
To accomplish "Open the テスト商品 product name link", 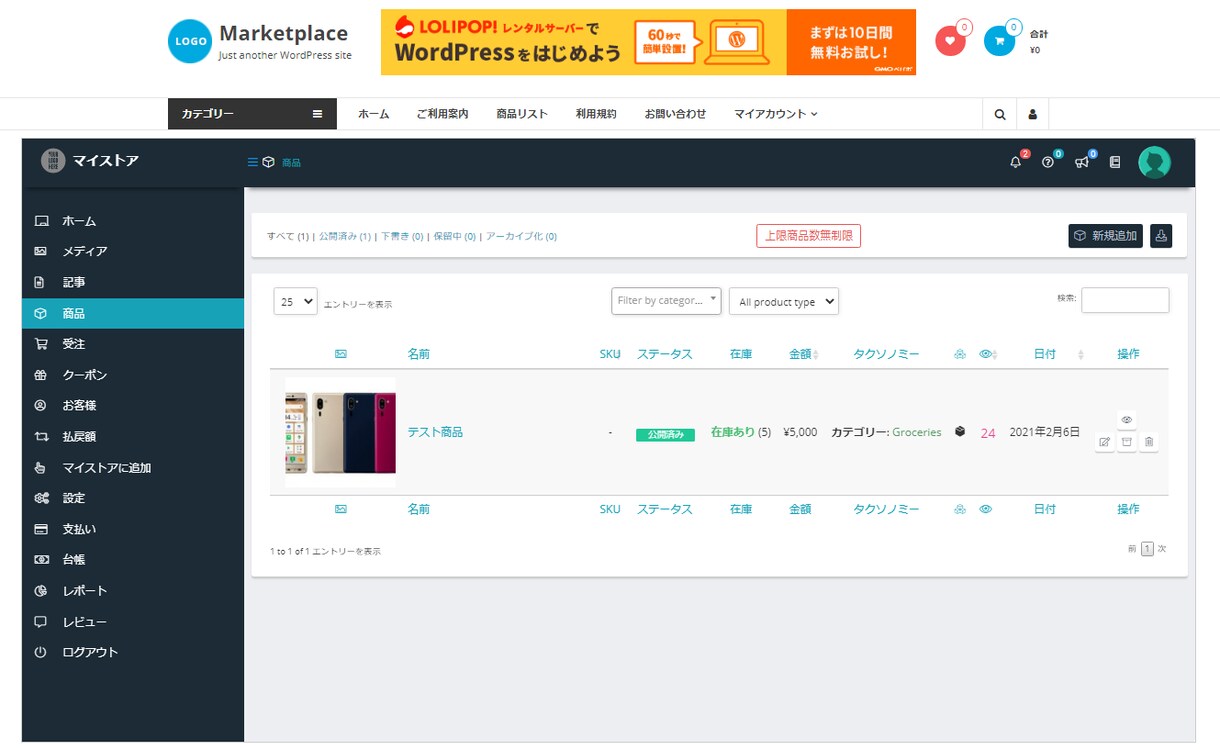I will (x=435, y=432).
